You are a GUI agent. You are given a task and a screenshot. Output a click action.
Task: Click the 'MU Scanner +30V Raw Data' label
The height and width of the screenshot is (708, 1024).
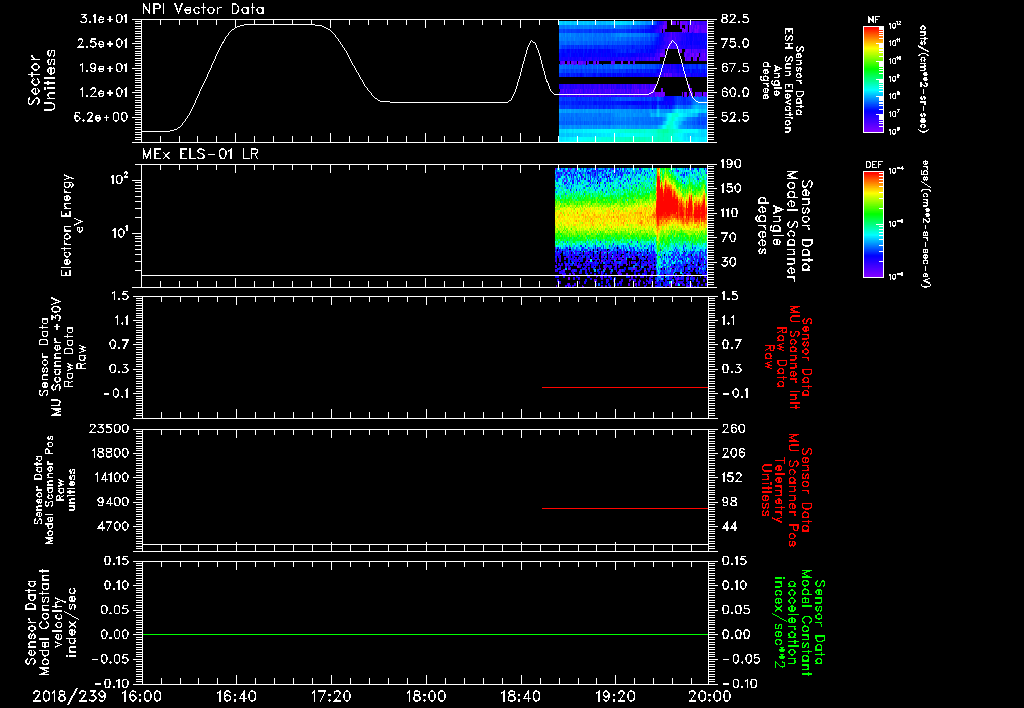click(63, 357)
